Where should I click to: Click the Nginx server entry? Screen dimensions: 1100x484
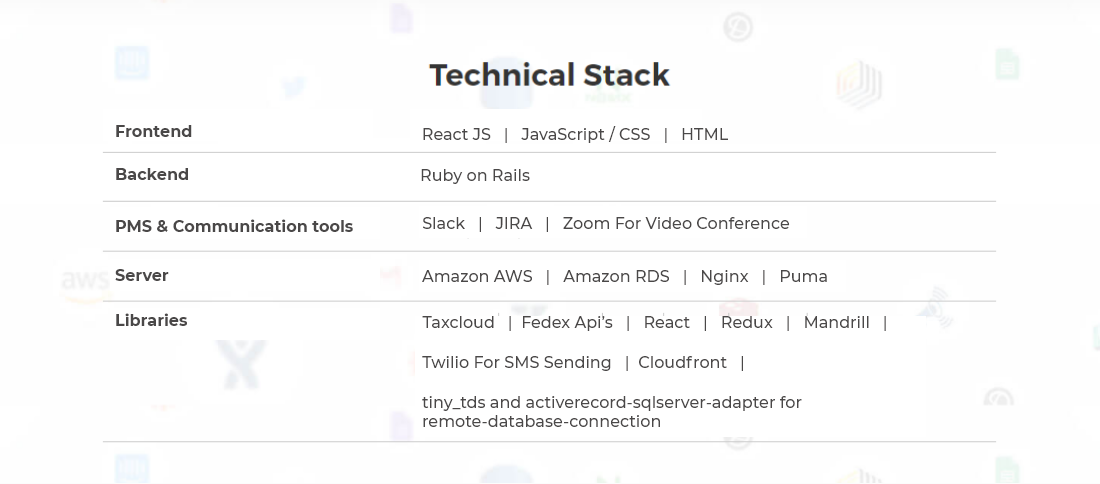coord(724,277)
